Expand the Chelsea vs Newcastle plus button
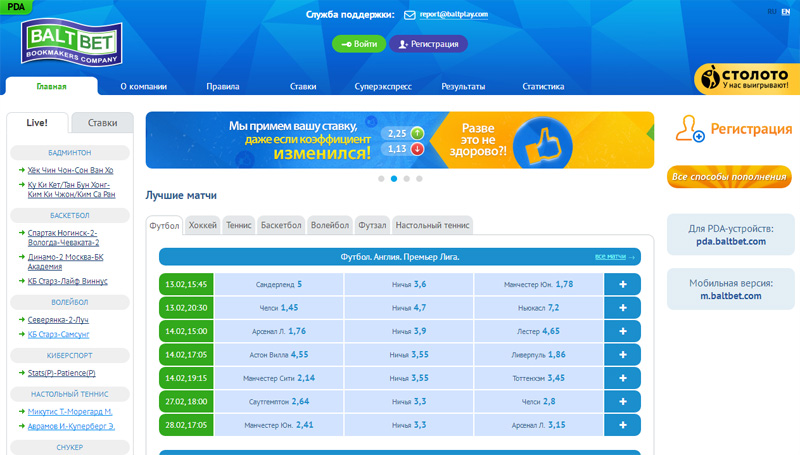 (x=622, y=308)
